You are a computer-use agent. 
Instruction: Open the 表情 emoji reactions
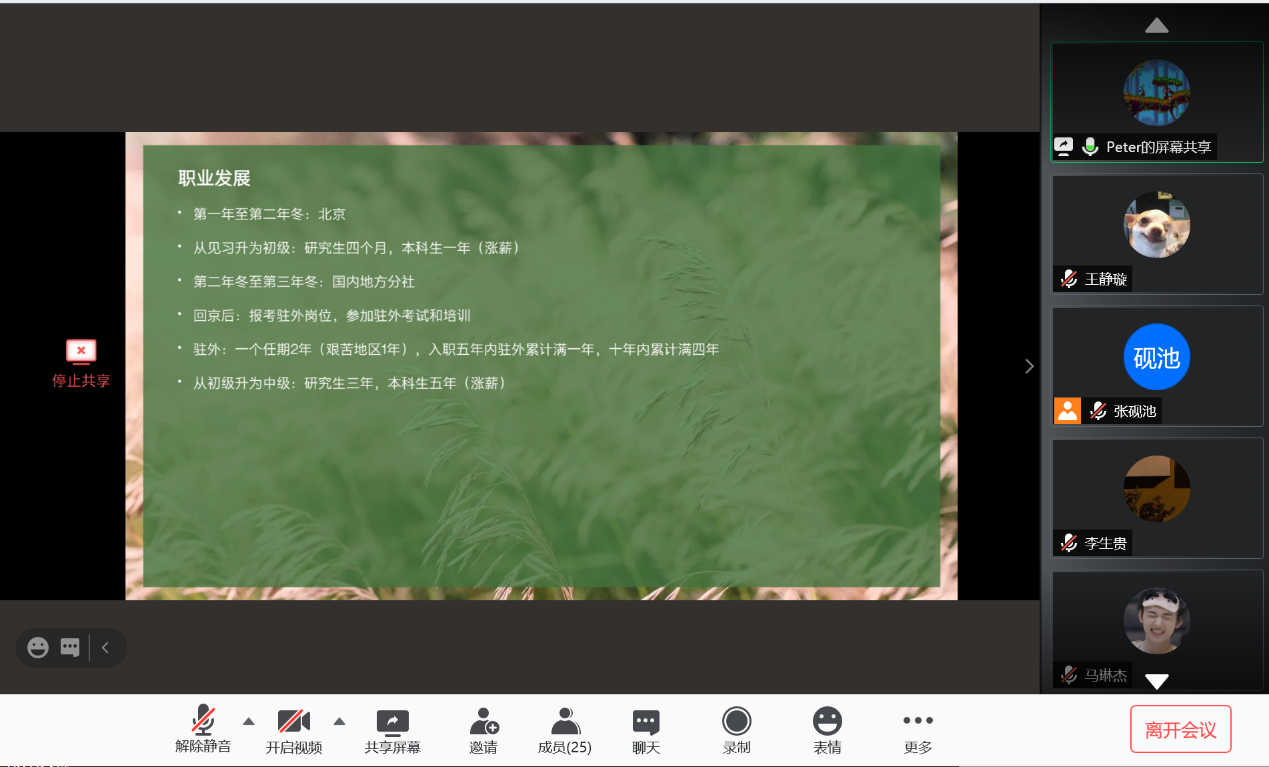(827, 729)
